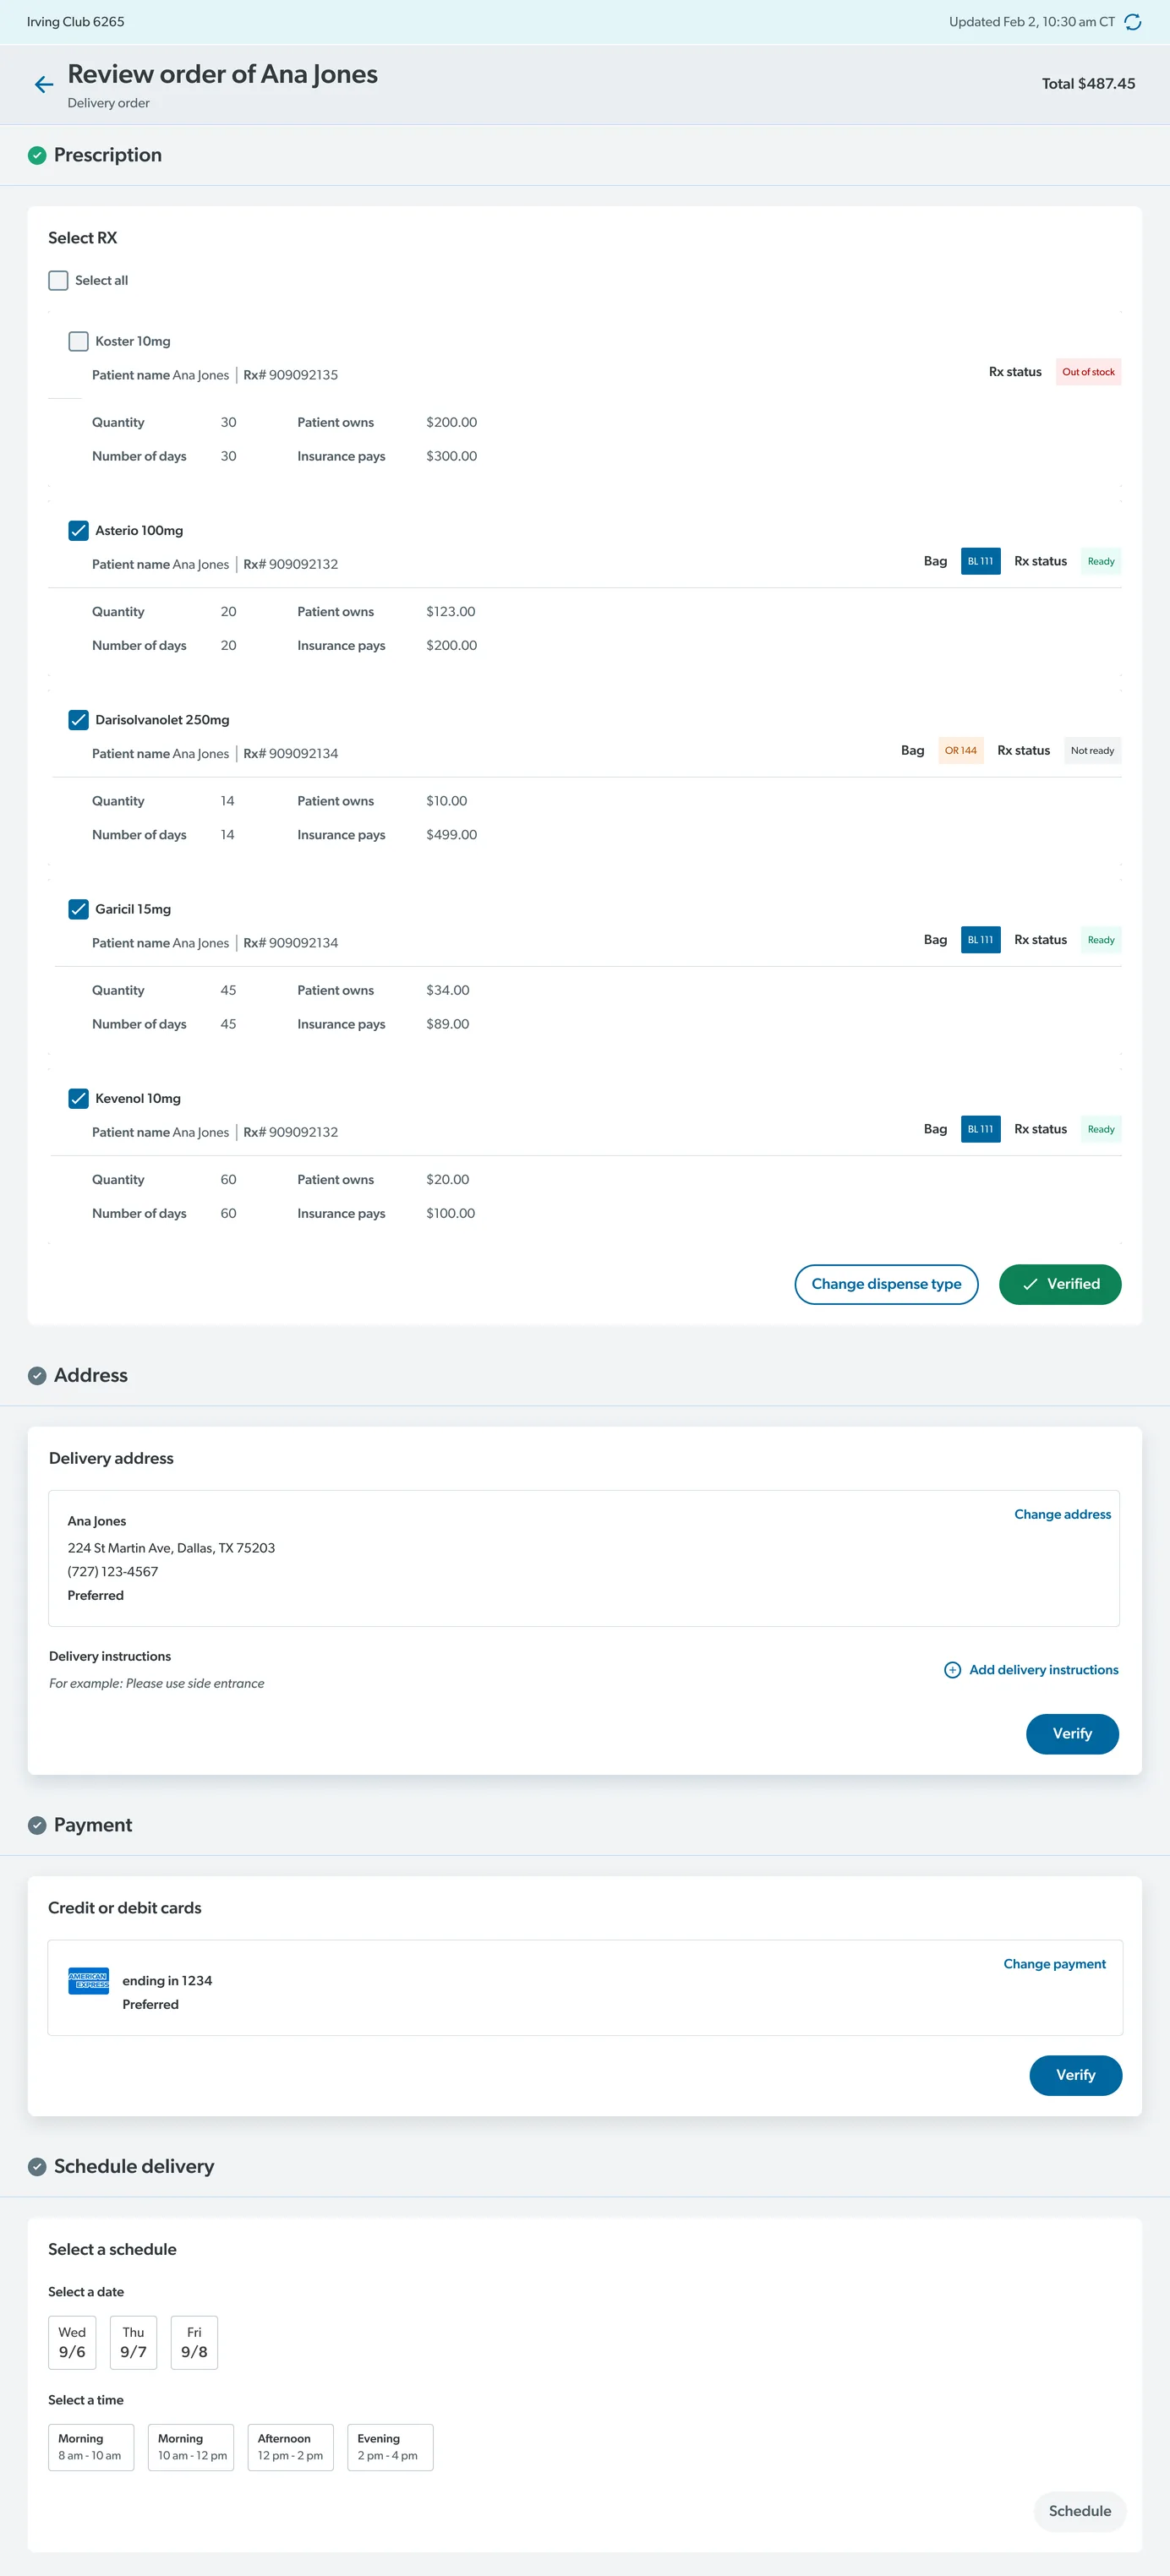Image resolution: width=1170 pixels, height=2576 pixels.
Task: Open the Change address link
Action: [x=1063, y=1514]
